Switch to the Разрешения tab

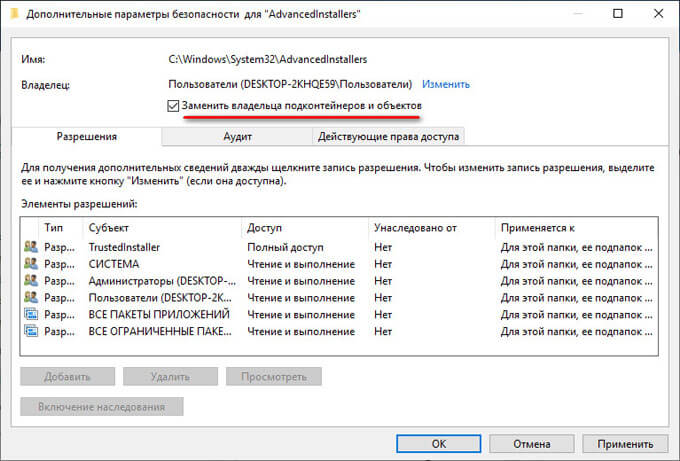click(x=87, y=137)
